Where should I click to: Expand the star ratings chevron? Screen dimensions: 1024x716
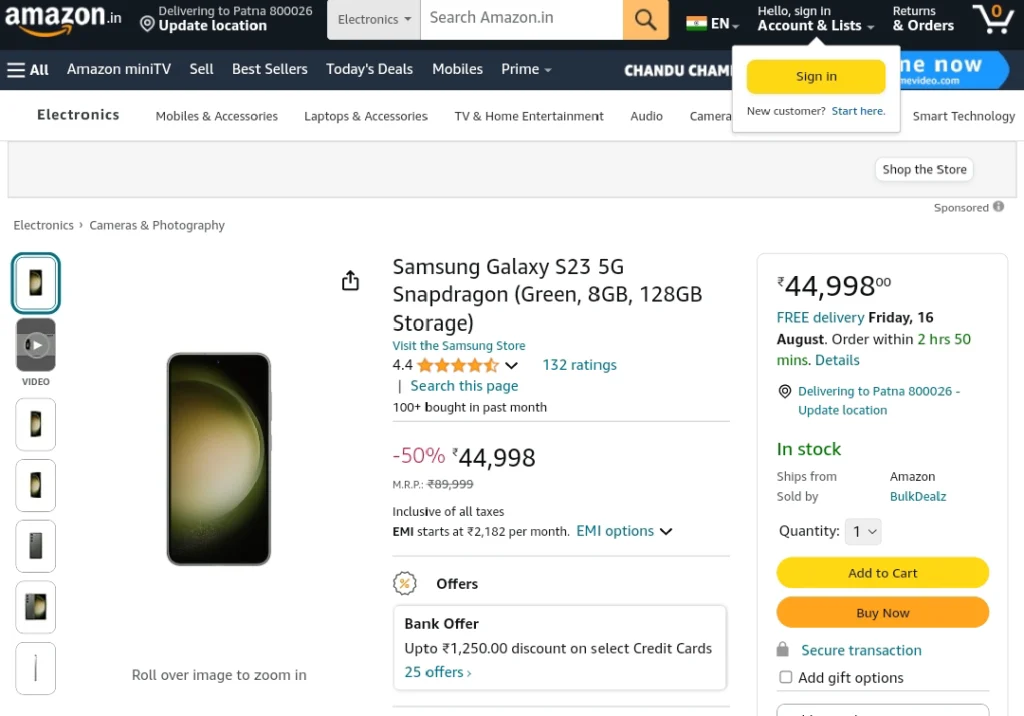point(511,365)
